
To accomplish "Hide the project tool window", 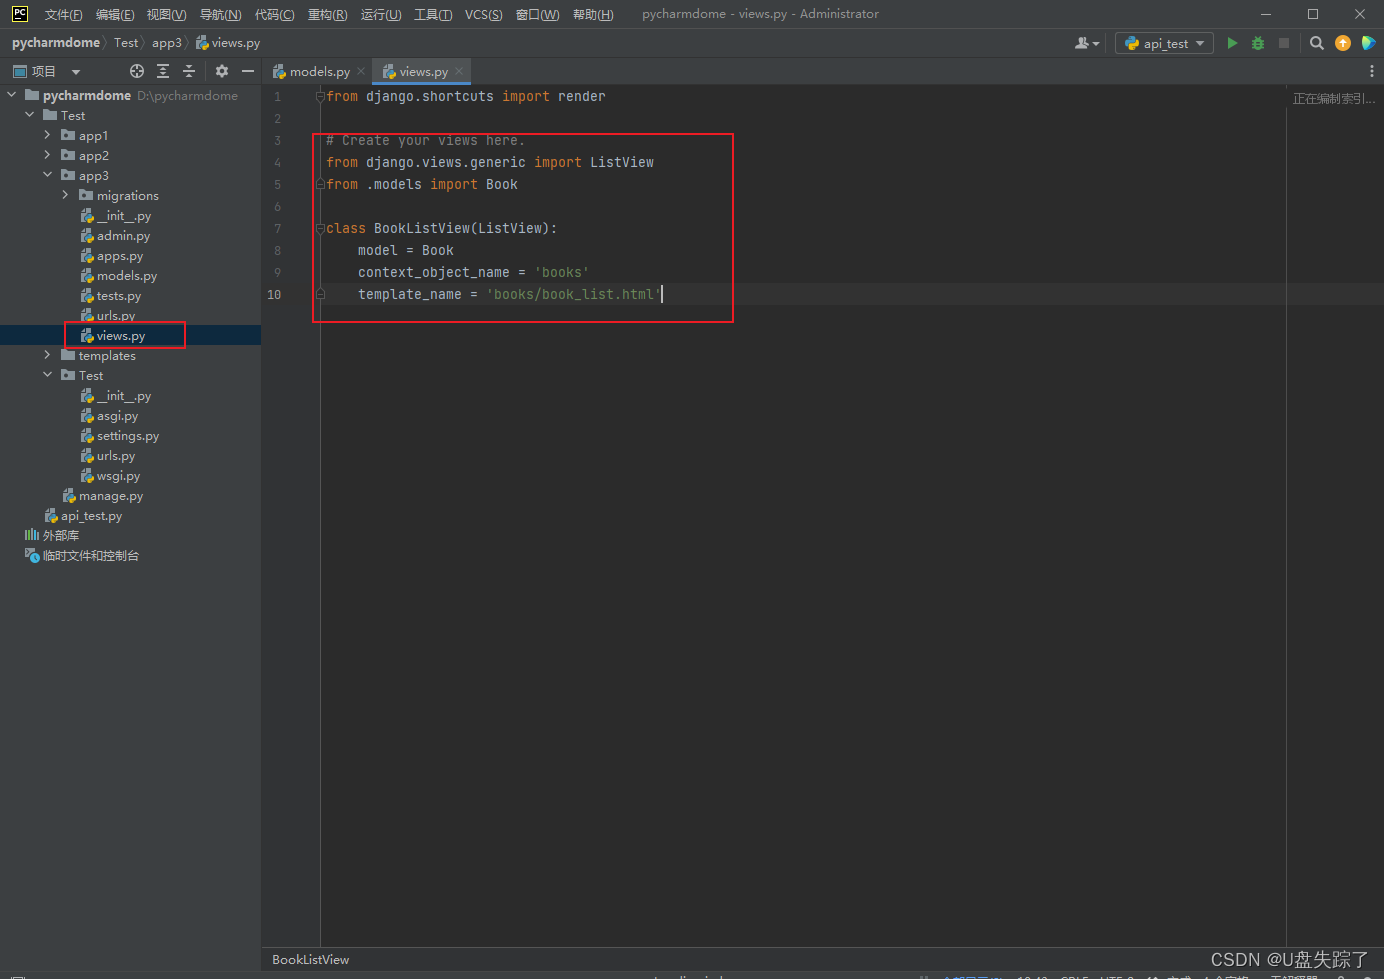I will (247, 70).
